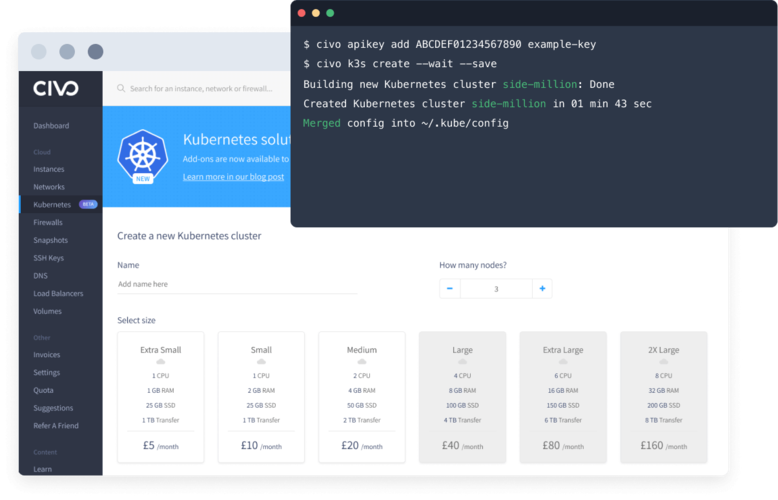This screenshot has width=778, height=500.
Task: Open Load Balancers in the sidebar
Action: (58, 294)
